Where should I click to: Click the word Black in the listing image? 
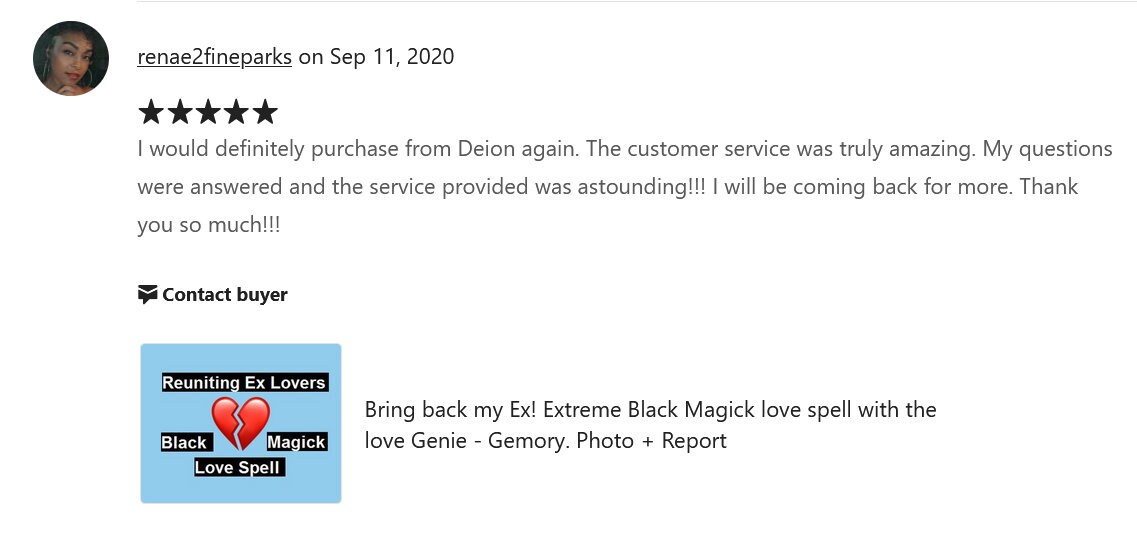[186, 442]
